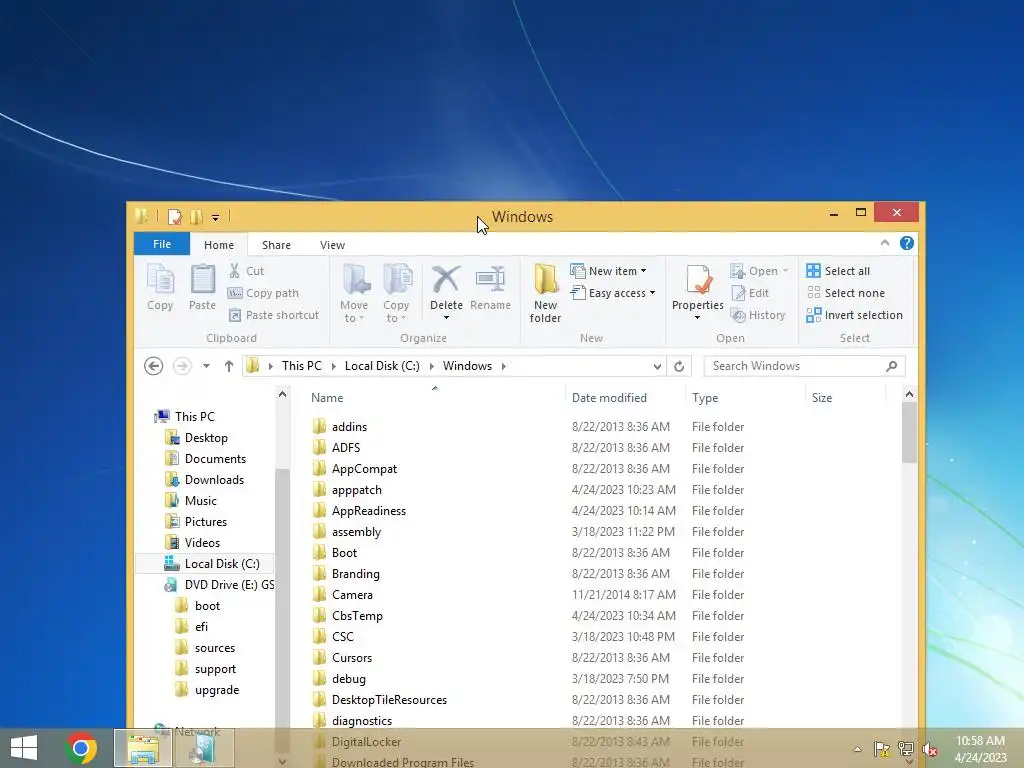1024x768 pixels.
Task: Click Paste shortcut command
Action: (274, 315)
